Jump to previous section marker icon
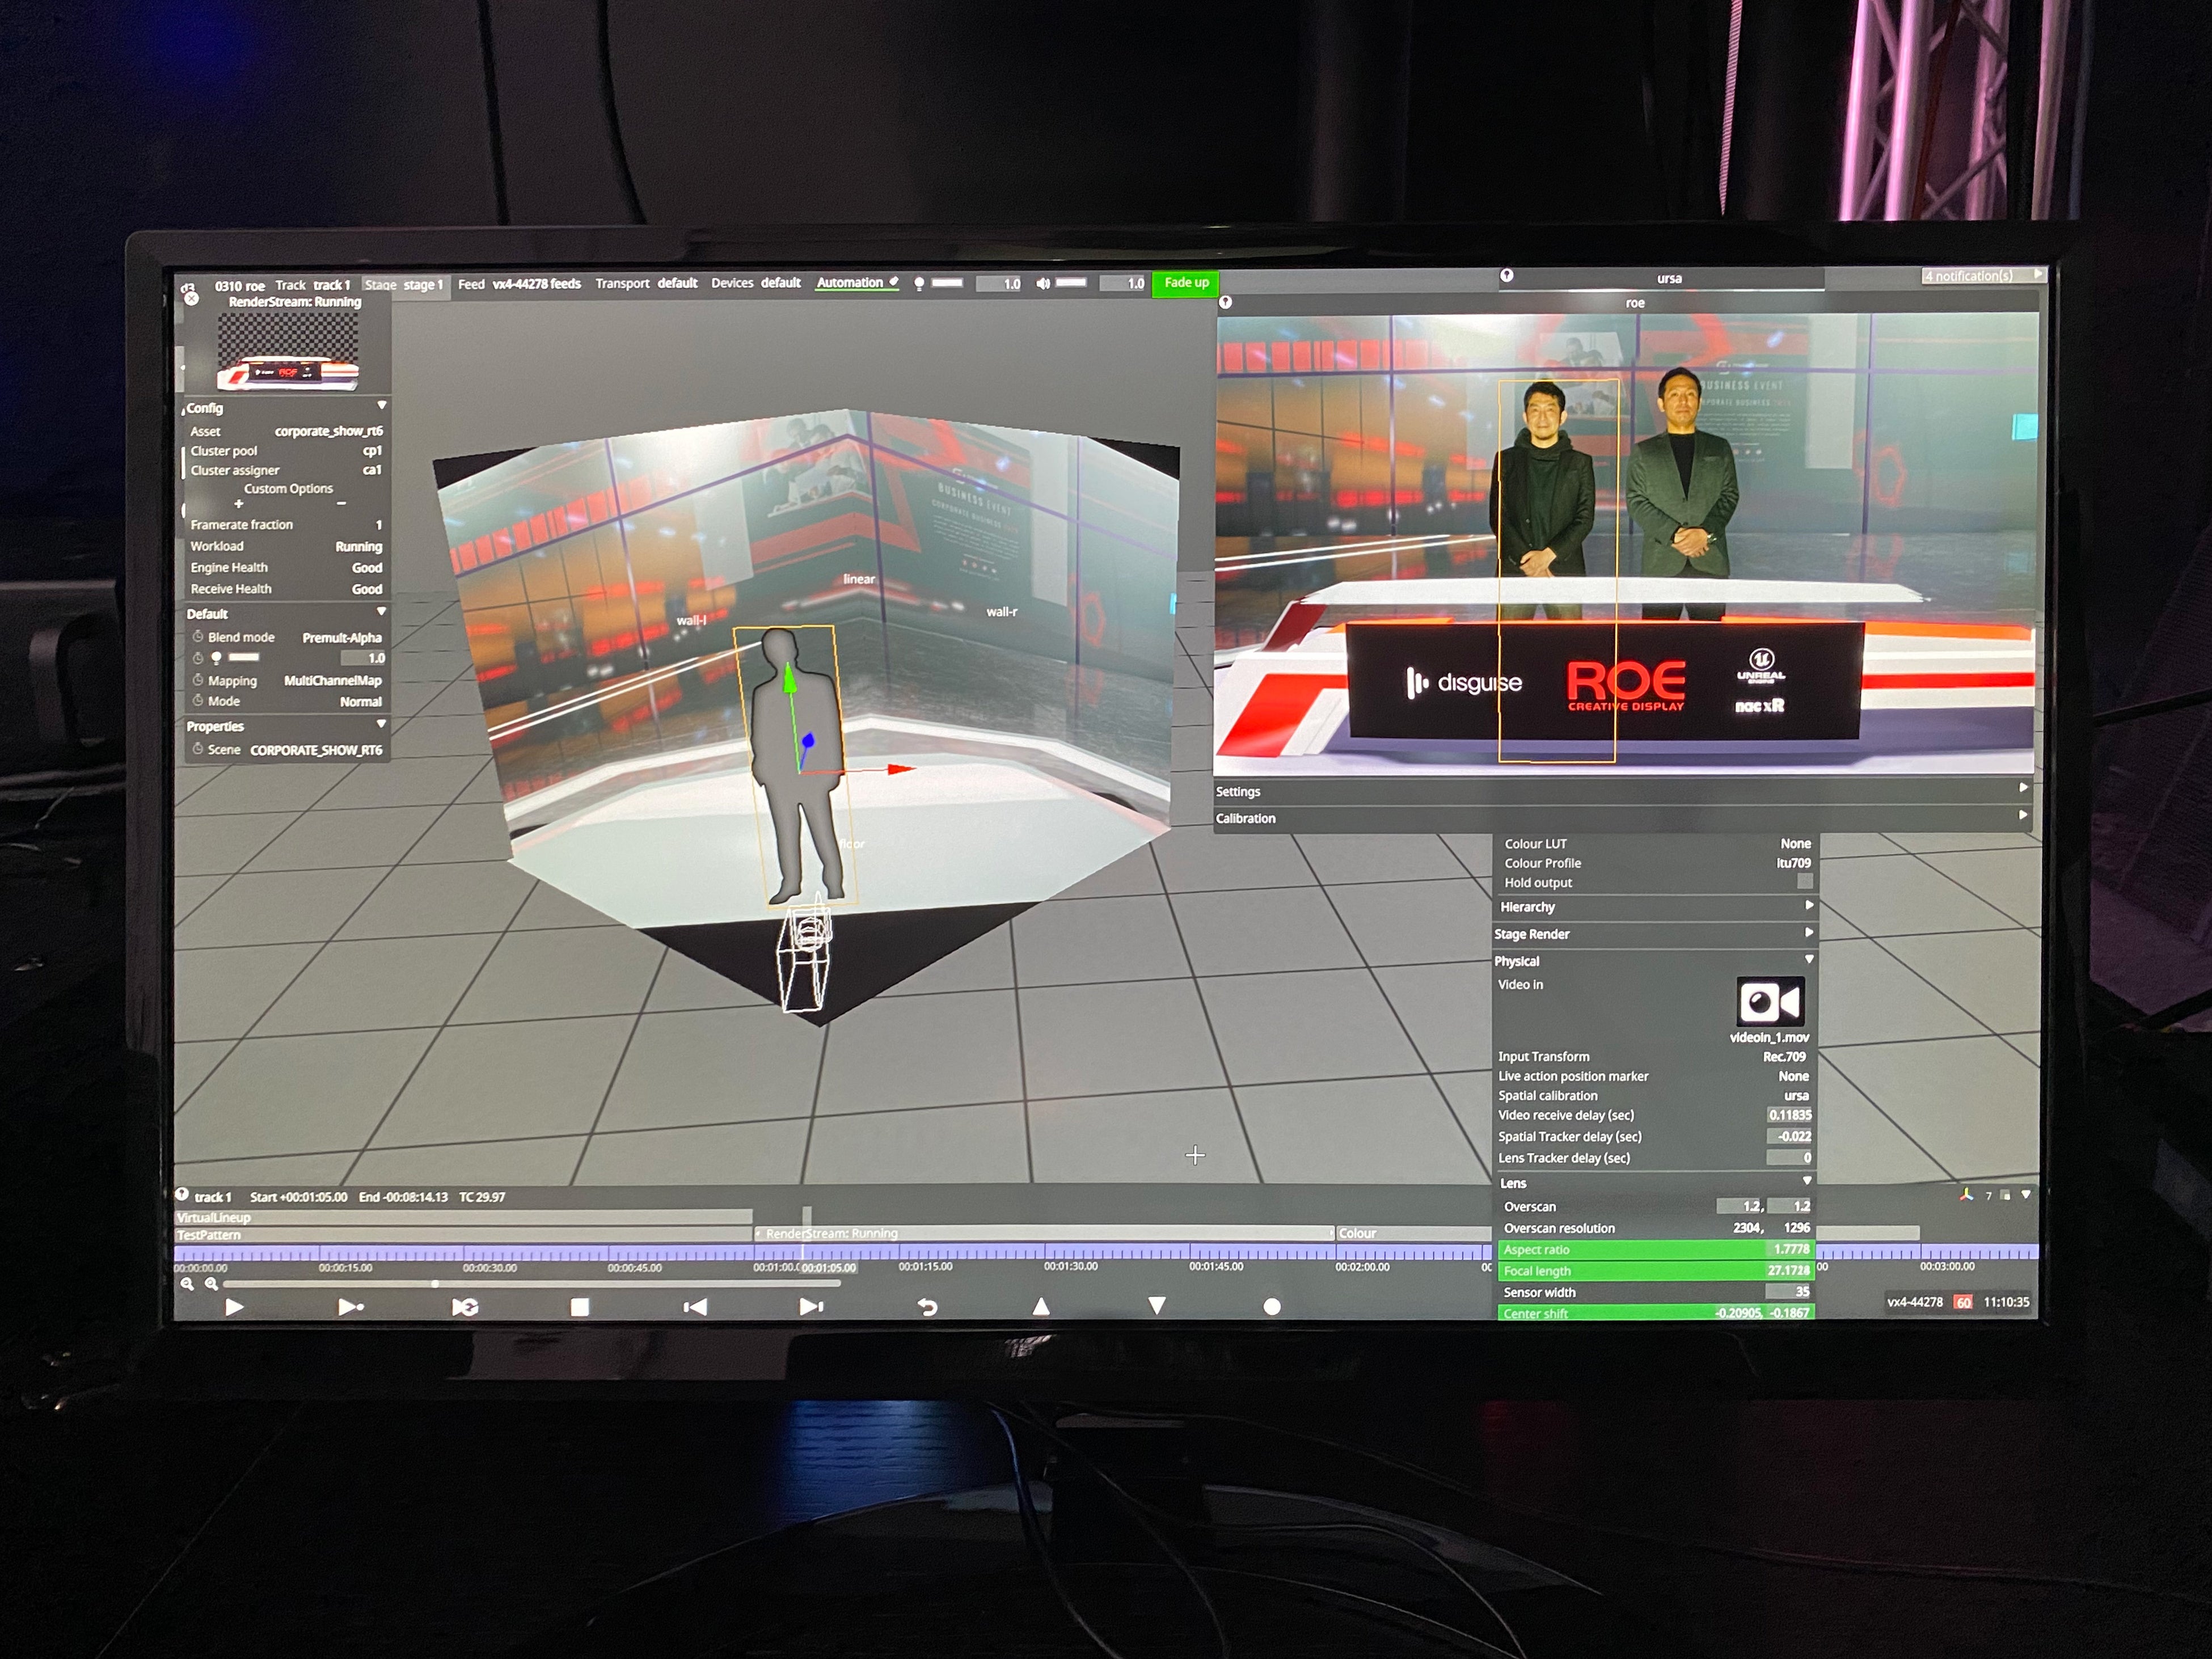Image resolution: width=2212 pixels, height=1659 pixels. click(x=695, y=1307)
